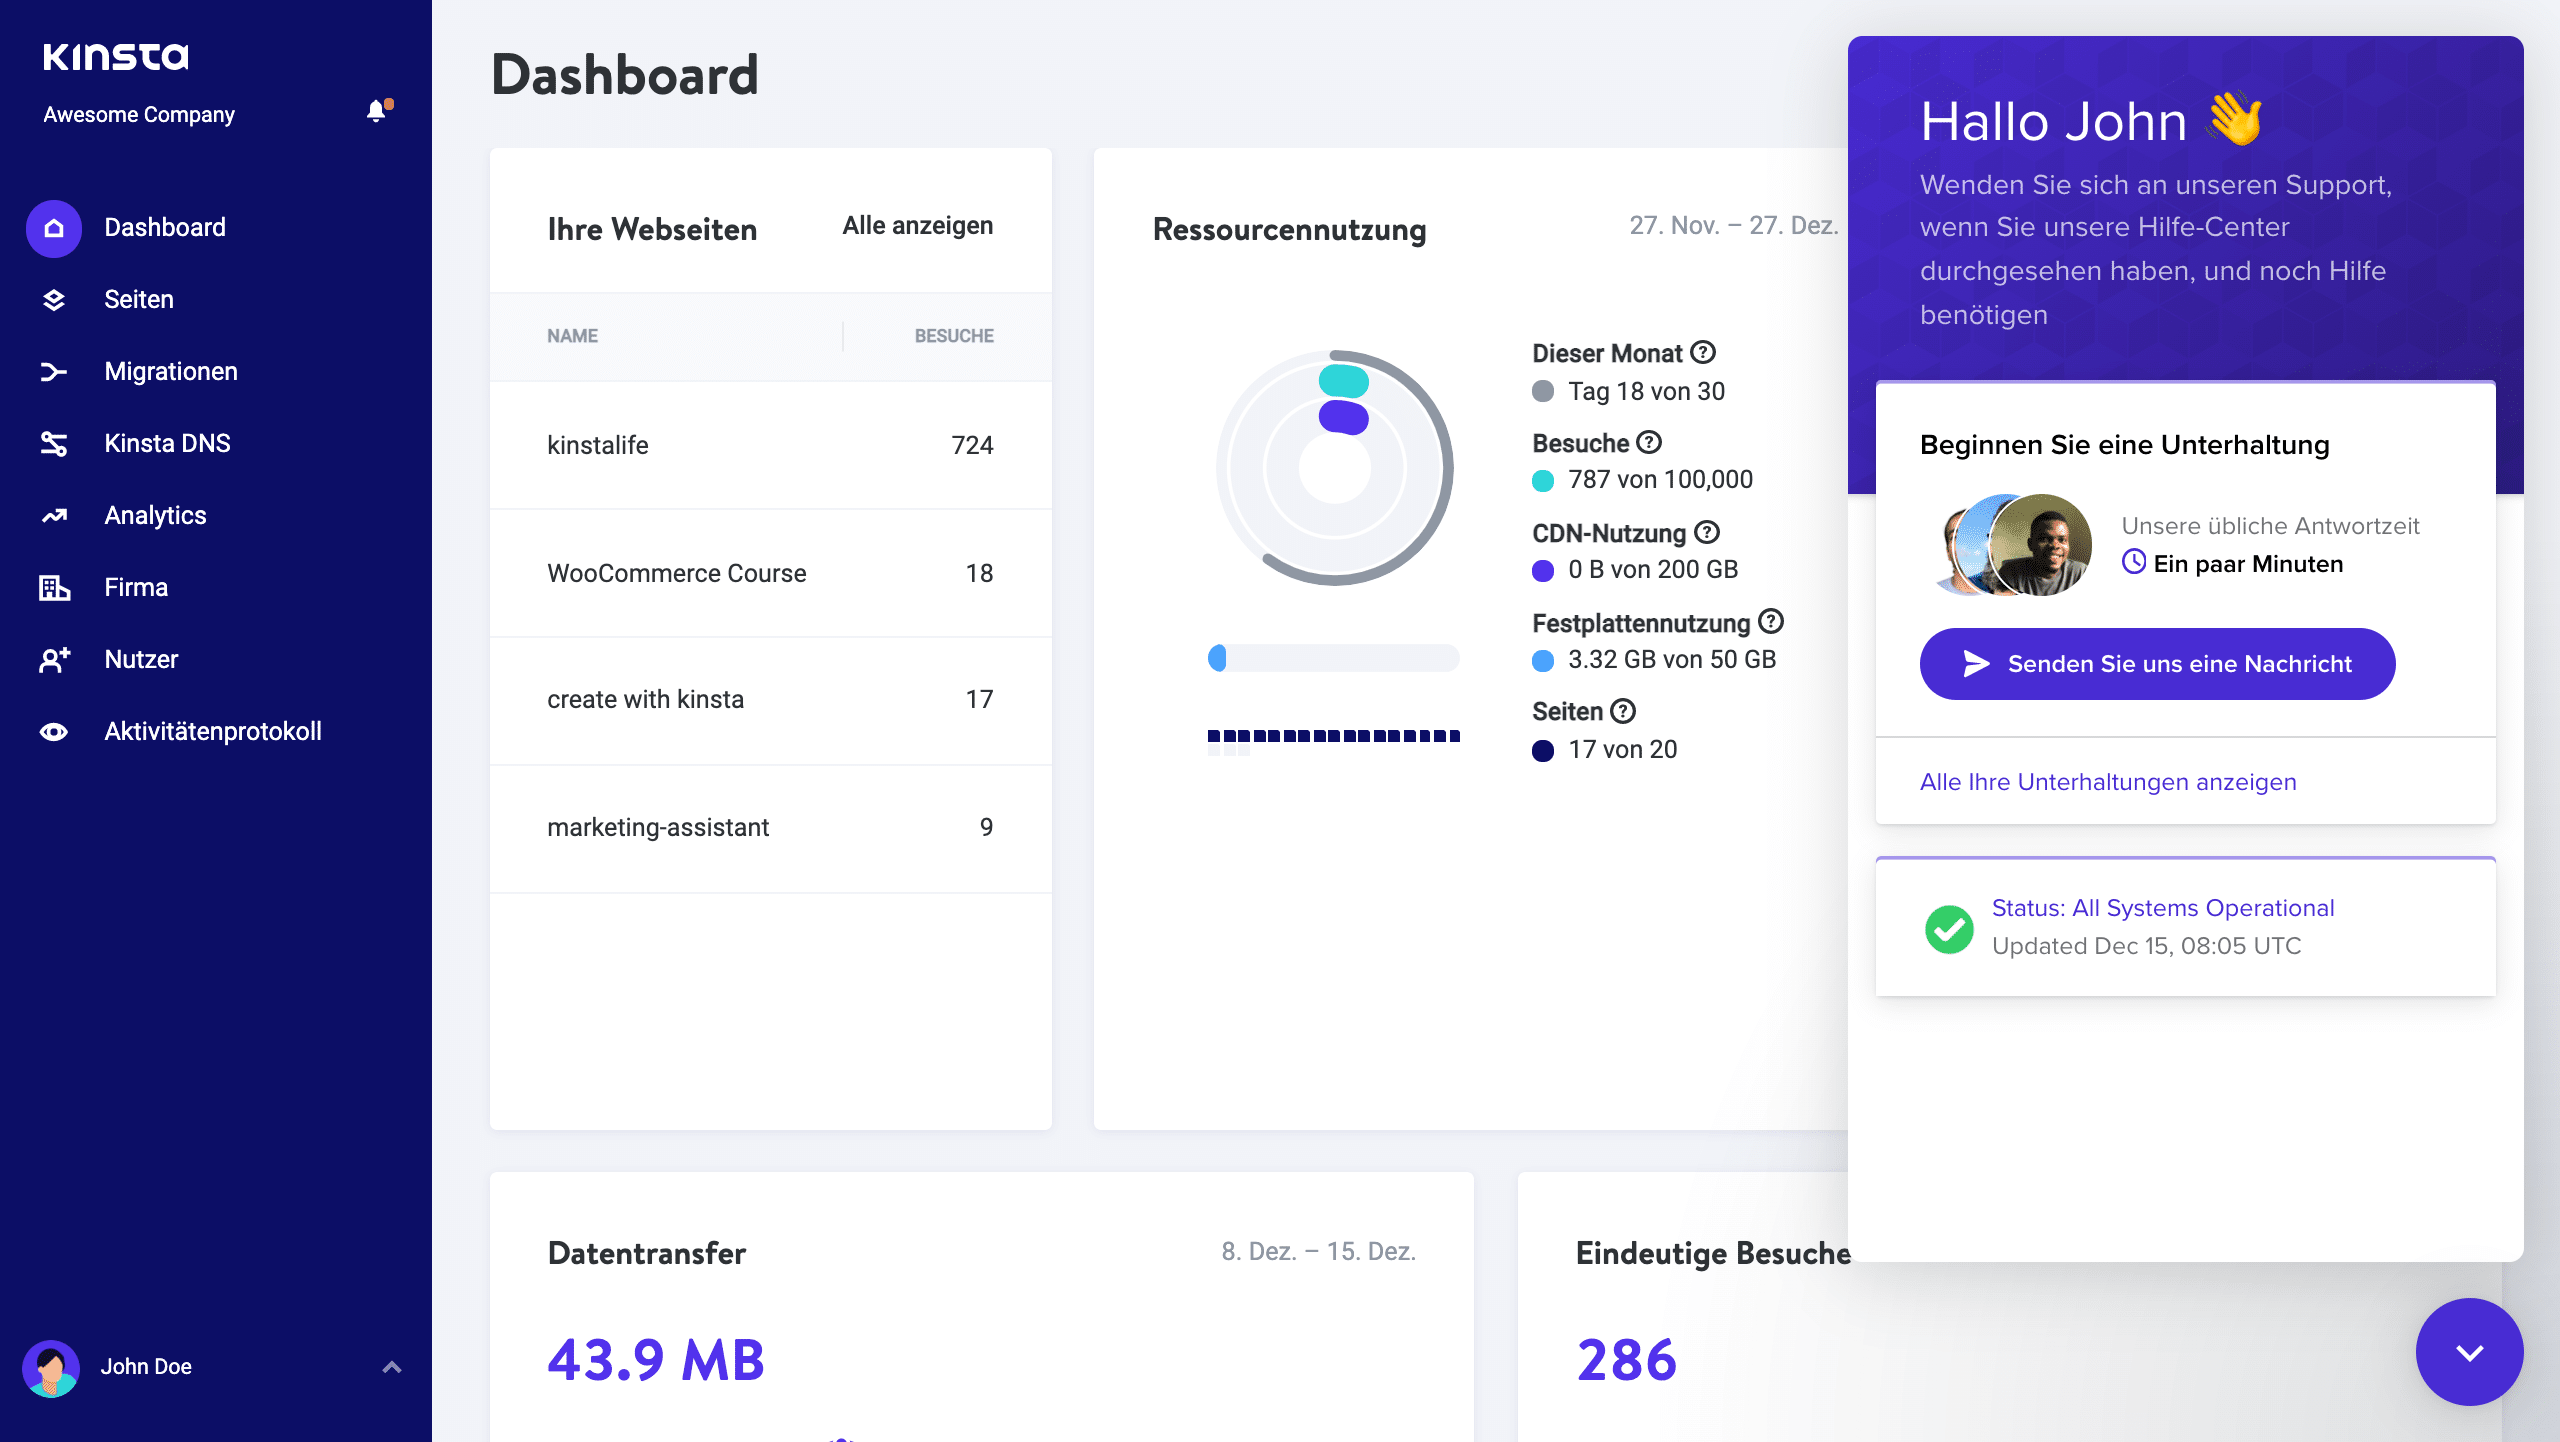Click the Nutzer navigation icon

click(51, 659)
